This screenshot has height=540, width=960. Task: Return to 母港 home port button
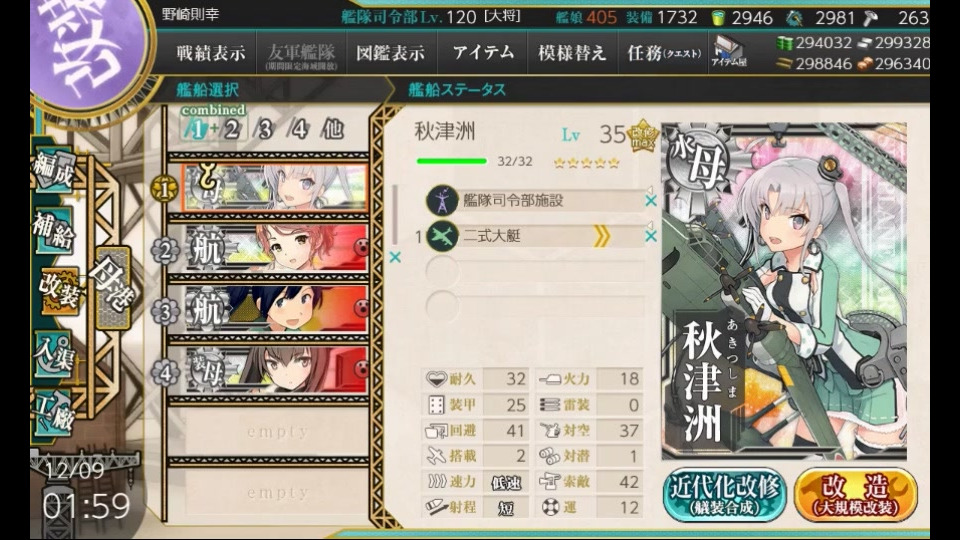(x=113, y=287)
